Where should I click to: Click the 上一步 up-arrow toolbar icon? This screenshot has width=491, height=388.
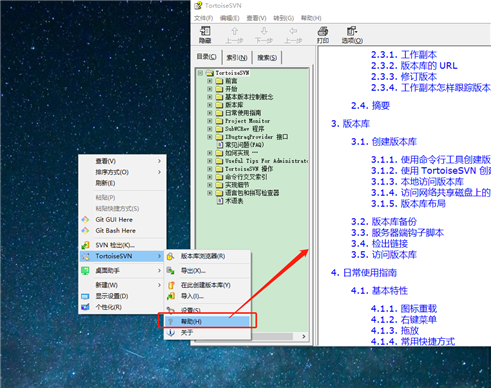pyautogui.click(x=234, y=31)
